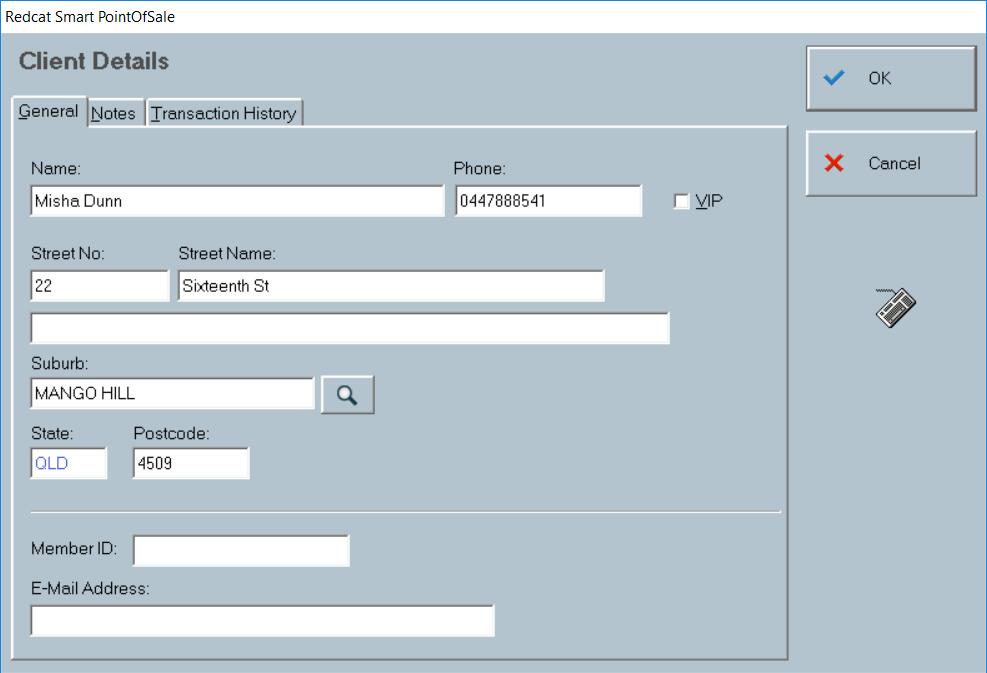Select the Suburb field showing MANGO HILL

coord(172,394)
